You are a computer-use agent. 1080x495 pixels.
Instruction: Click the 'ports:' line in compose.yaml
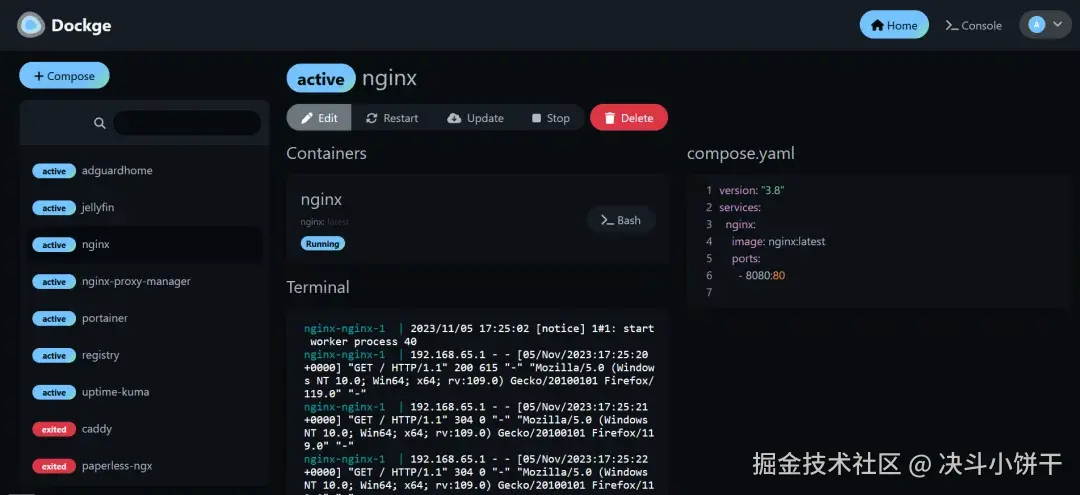pos(746,259)
